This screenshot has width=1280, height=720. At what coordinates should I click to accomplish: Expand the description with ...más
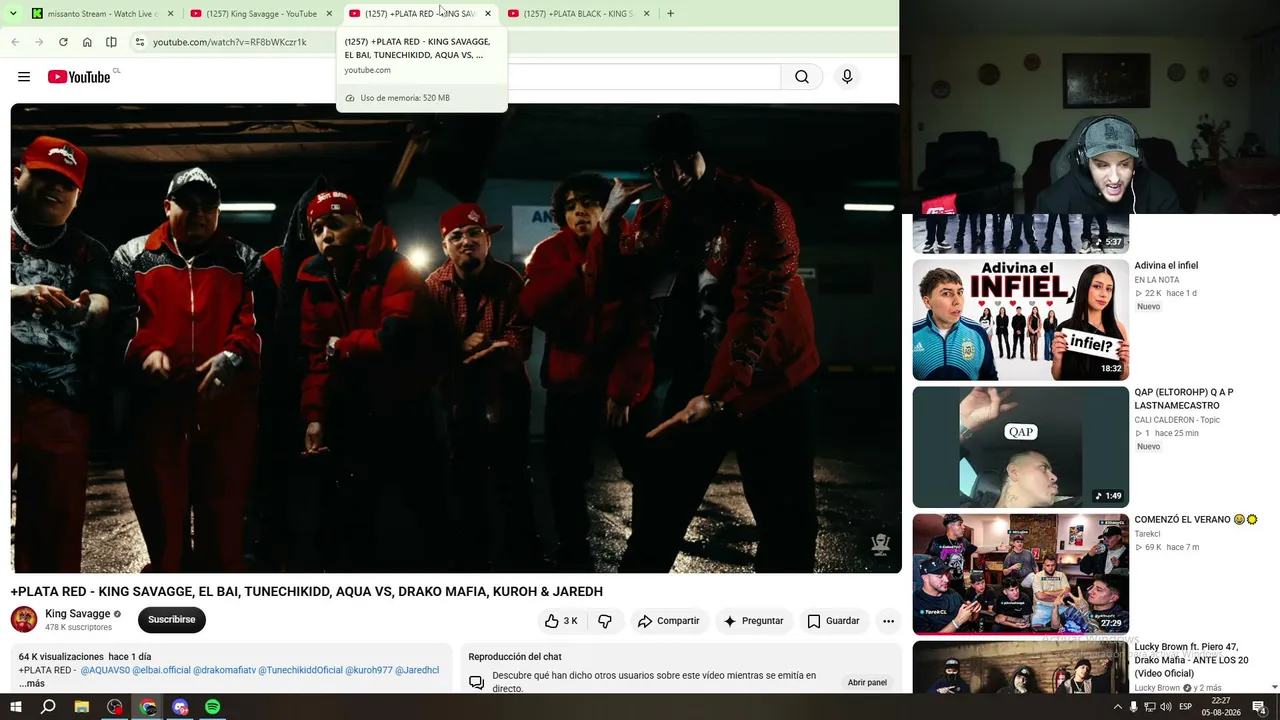(x=32, y=684)
